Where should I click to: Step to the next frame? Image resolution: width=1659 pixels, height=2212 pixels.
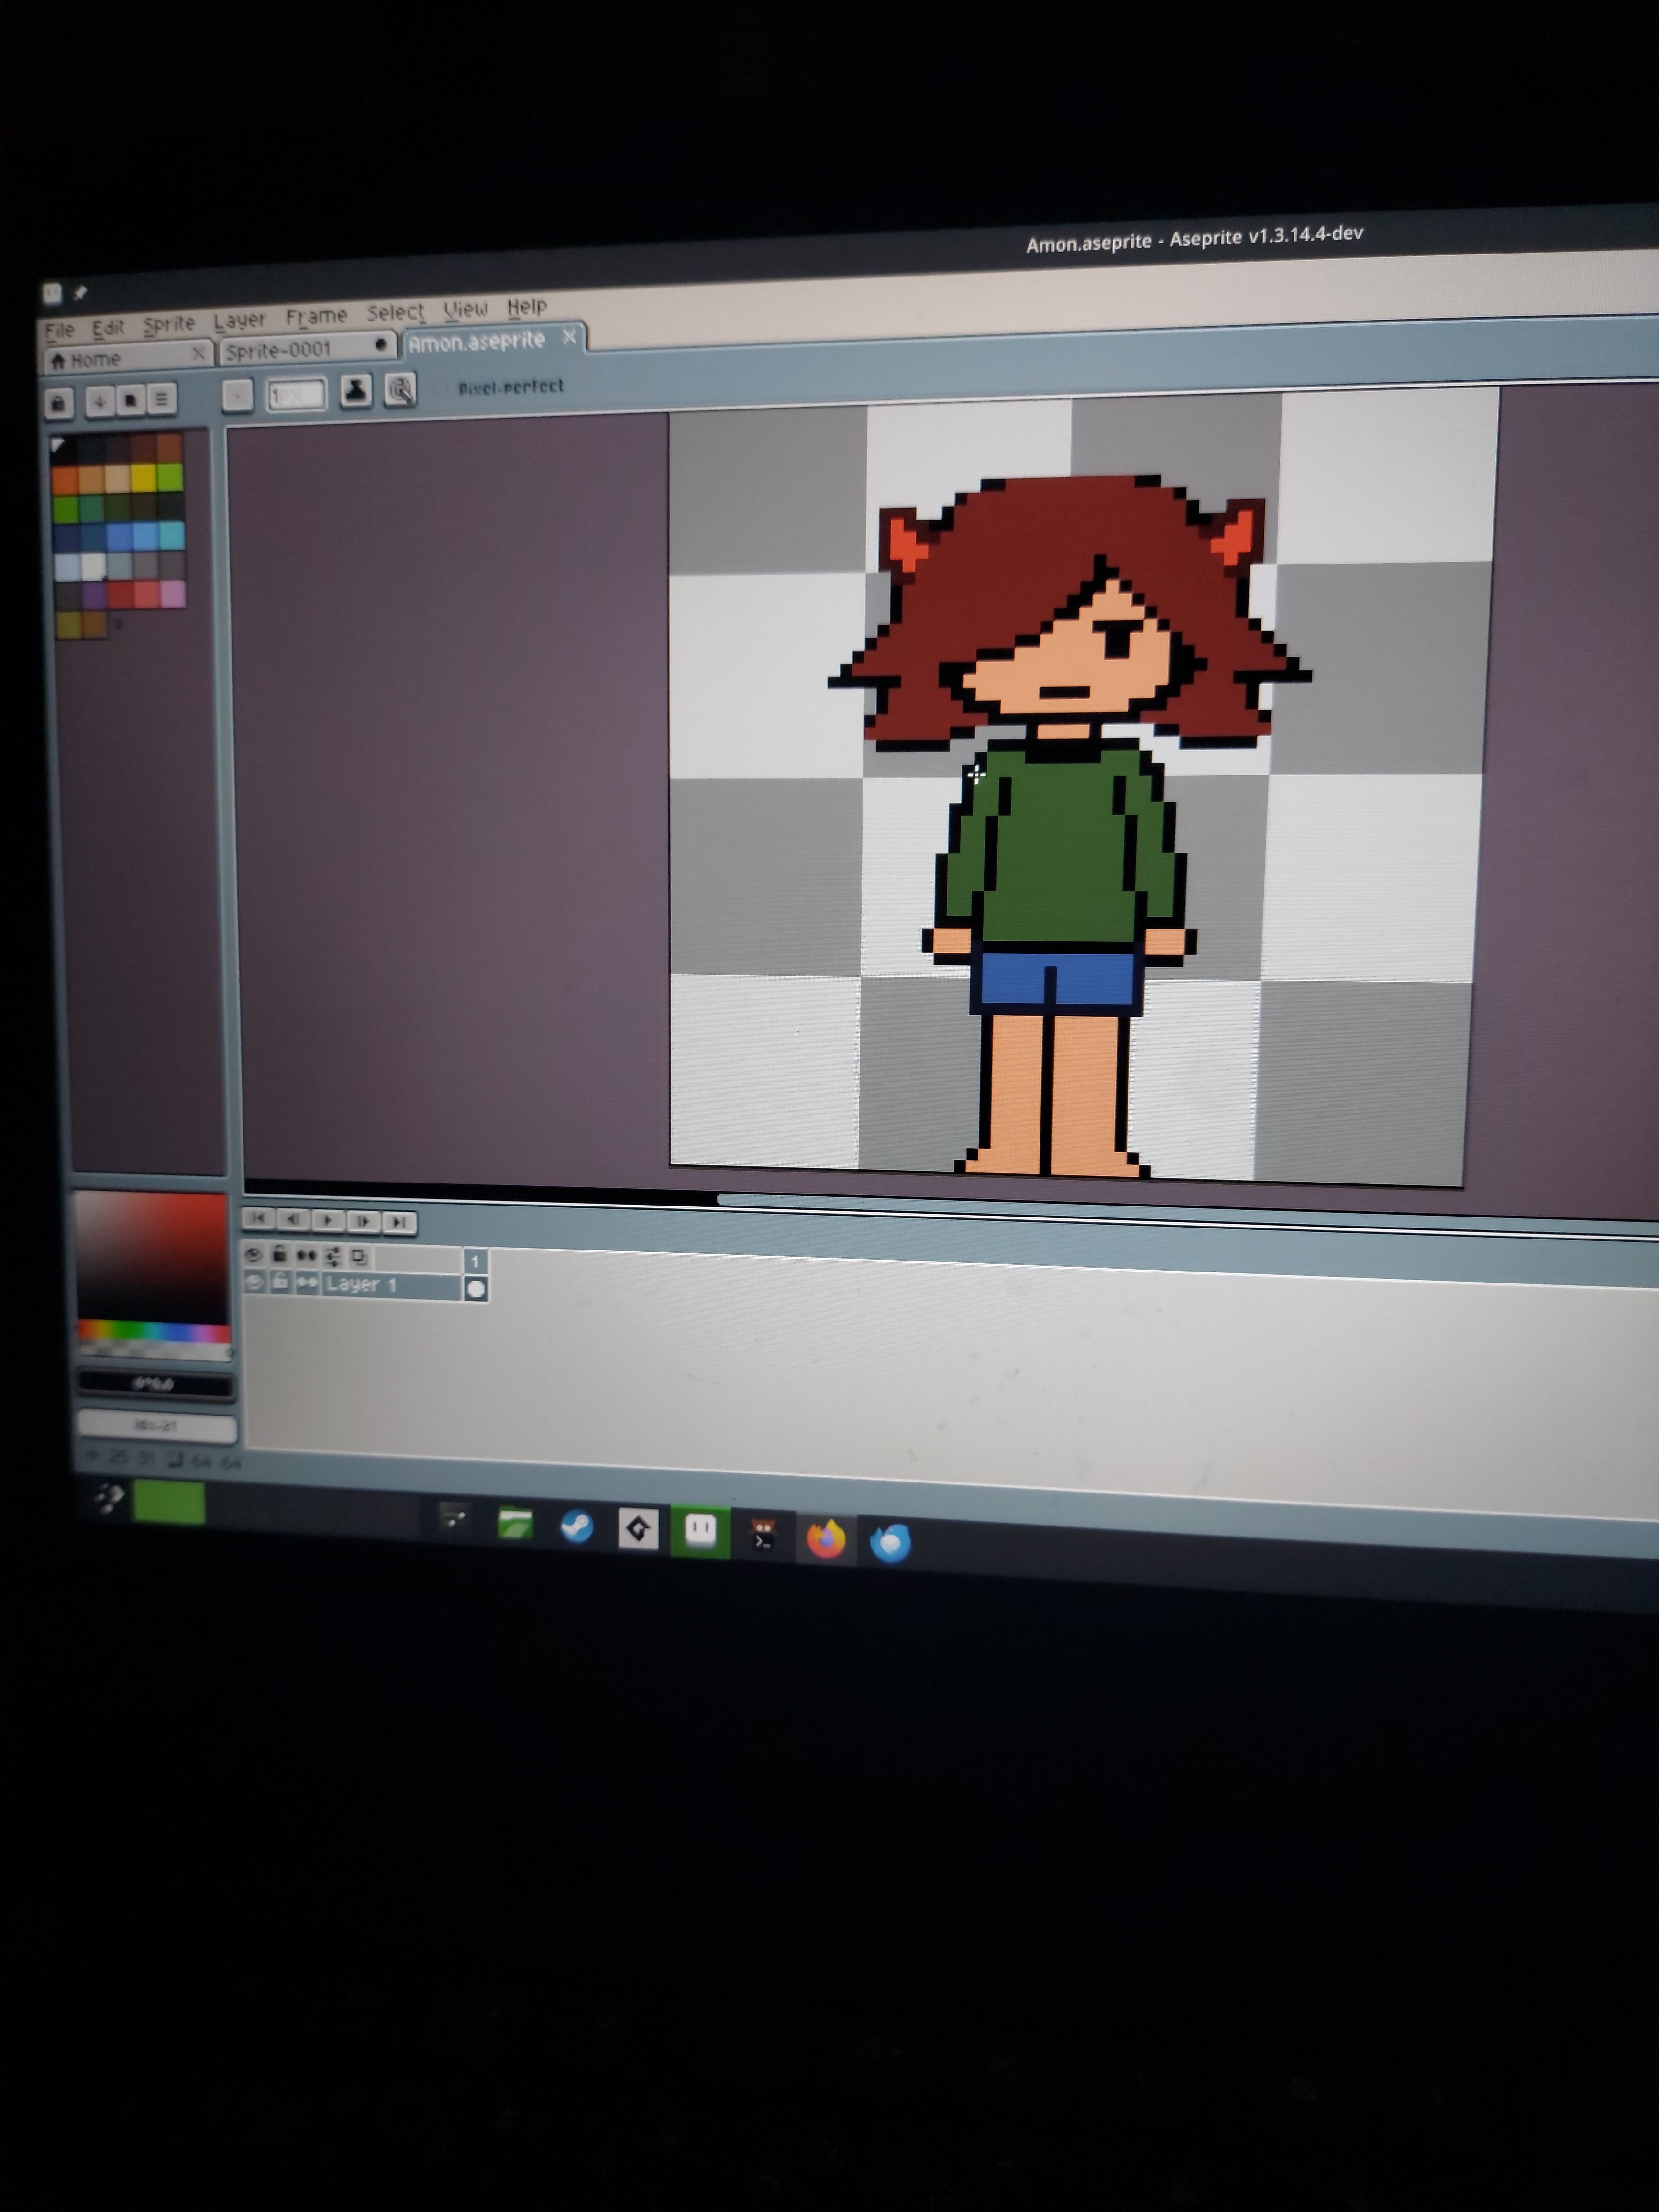363,1221
